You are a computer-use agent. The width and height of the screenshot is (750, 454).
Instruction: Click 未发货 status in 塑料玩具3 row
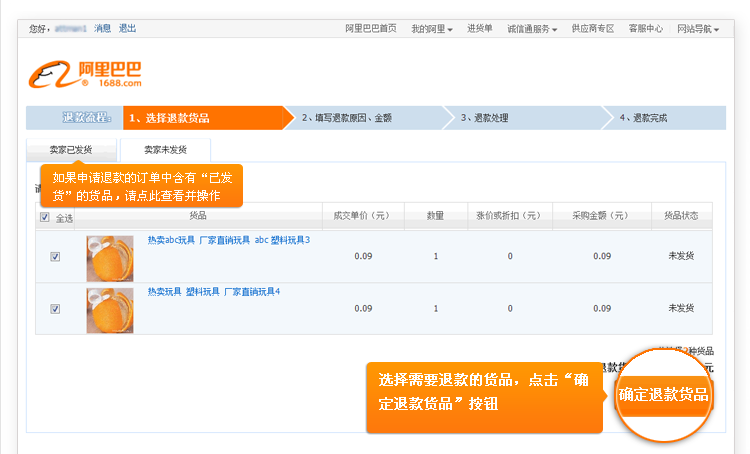point(681,256)
